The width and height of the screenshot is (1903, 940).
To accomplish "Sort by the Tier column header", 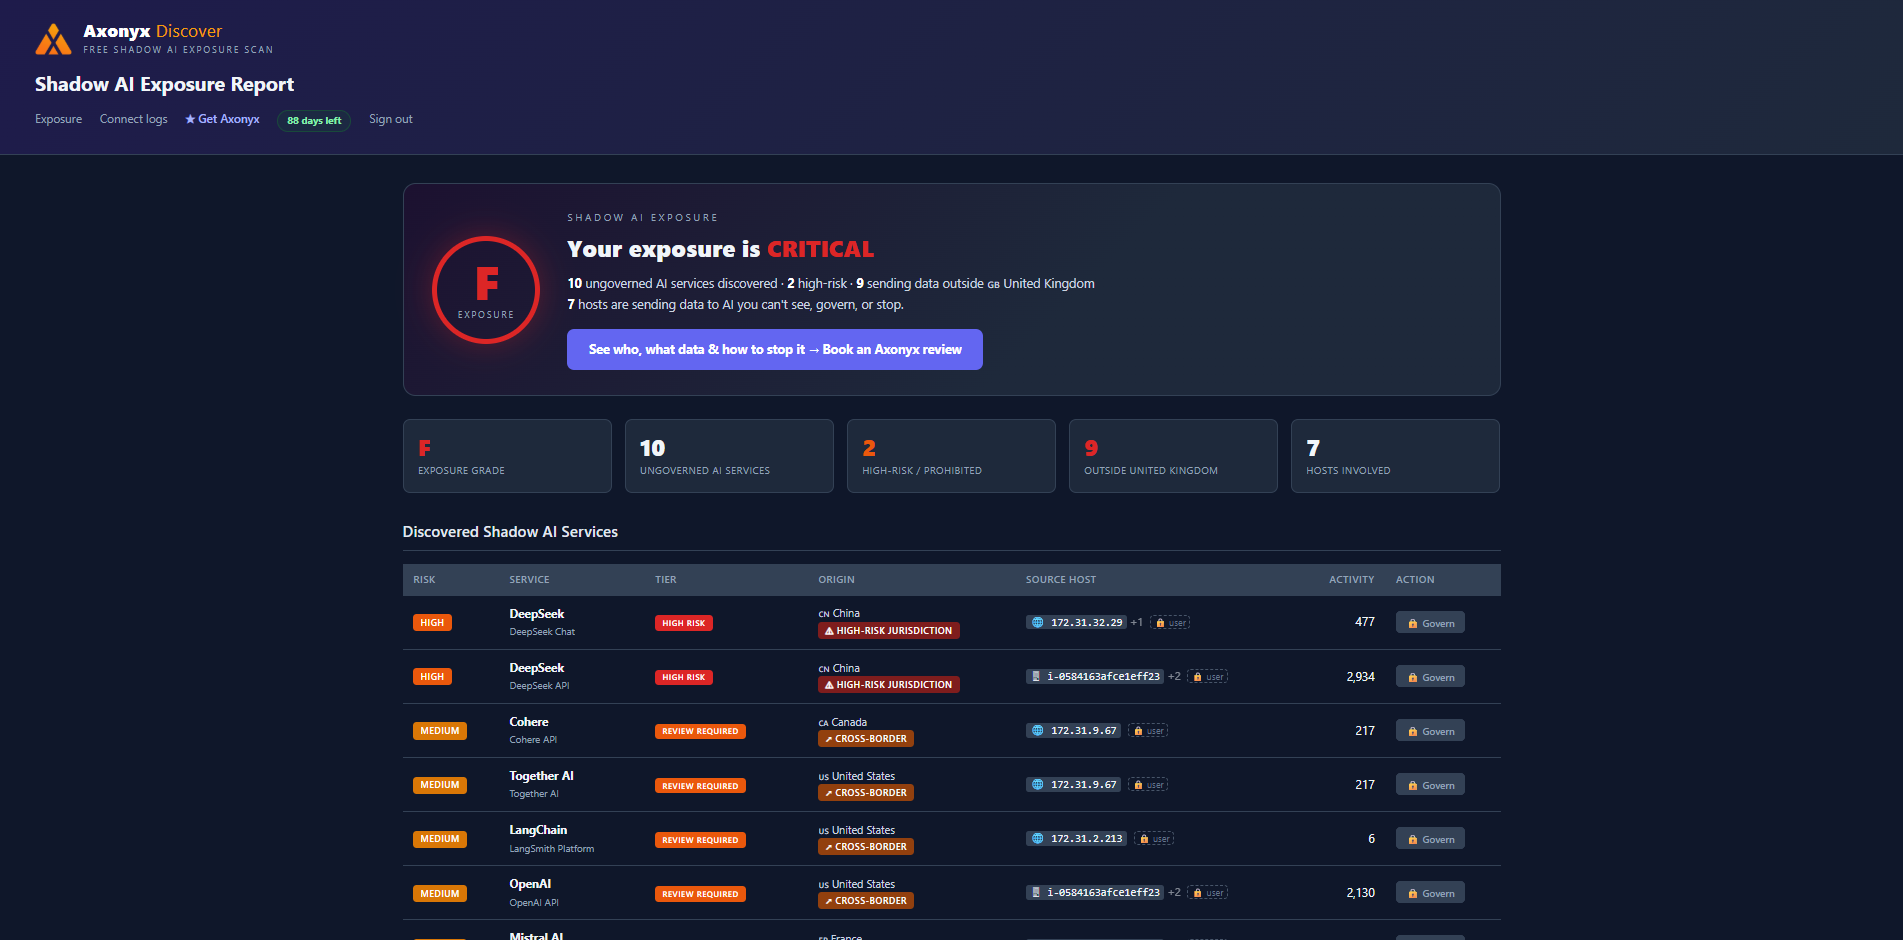I will (666, 579).
